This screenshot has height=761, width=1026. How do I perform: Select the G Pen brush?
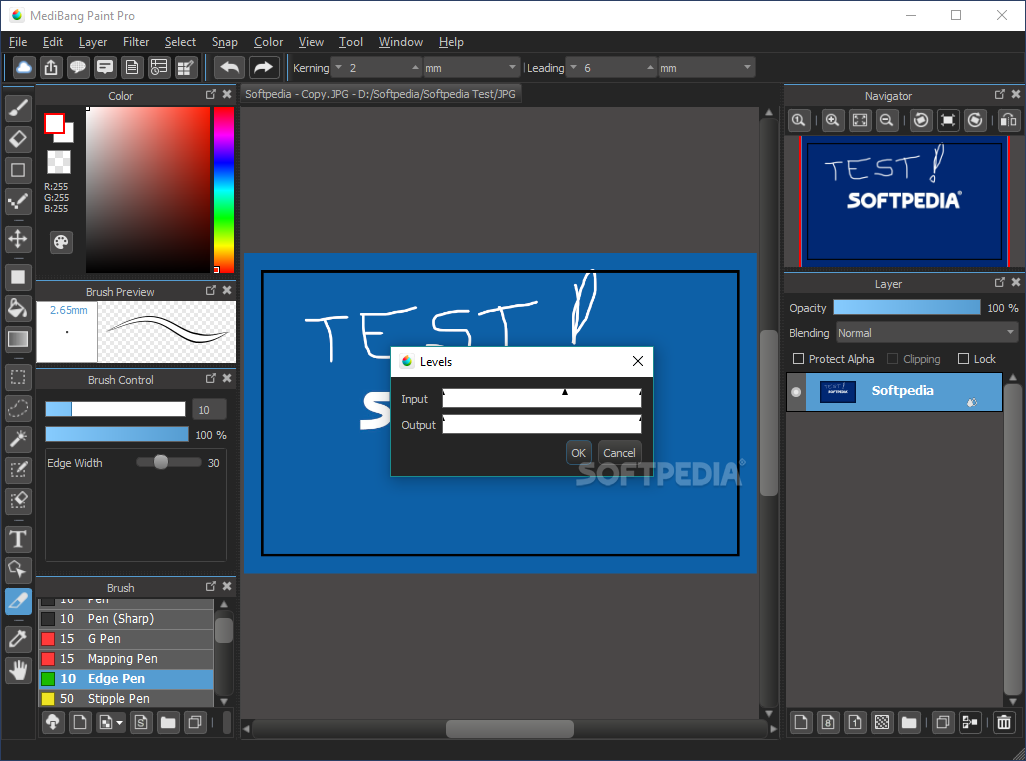(126, 639)
